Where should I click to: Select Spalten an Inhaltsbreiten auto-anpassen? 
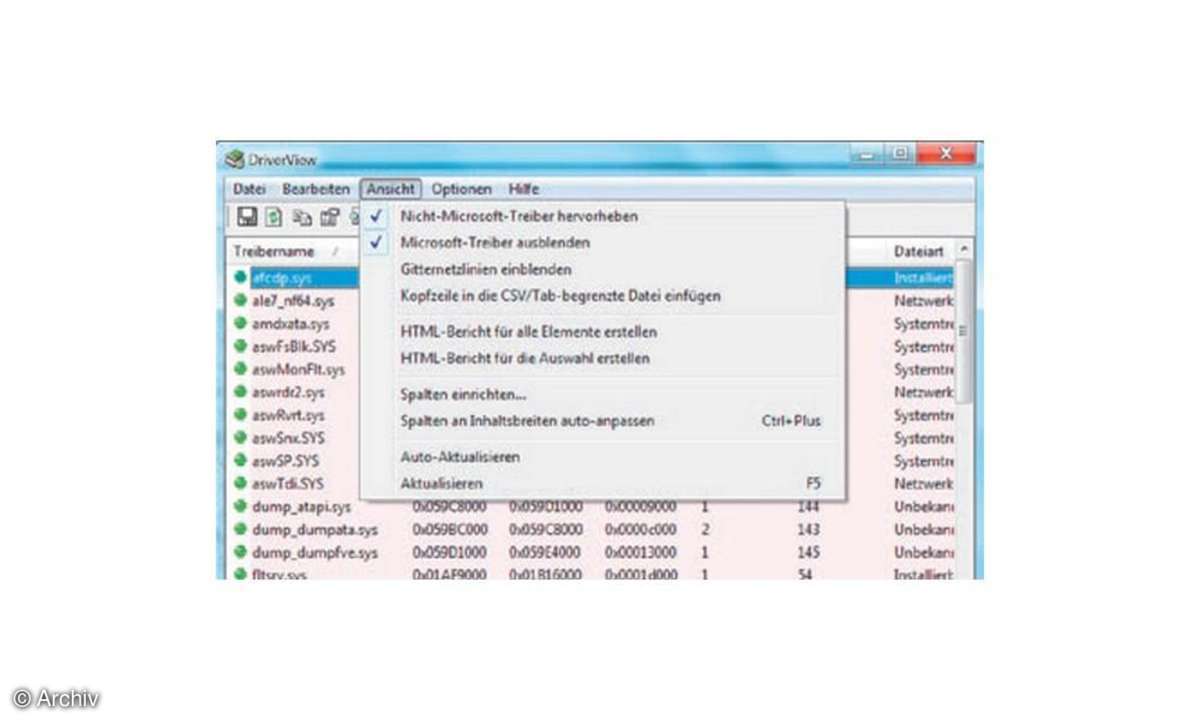[x=603, y=421]
